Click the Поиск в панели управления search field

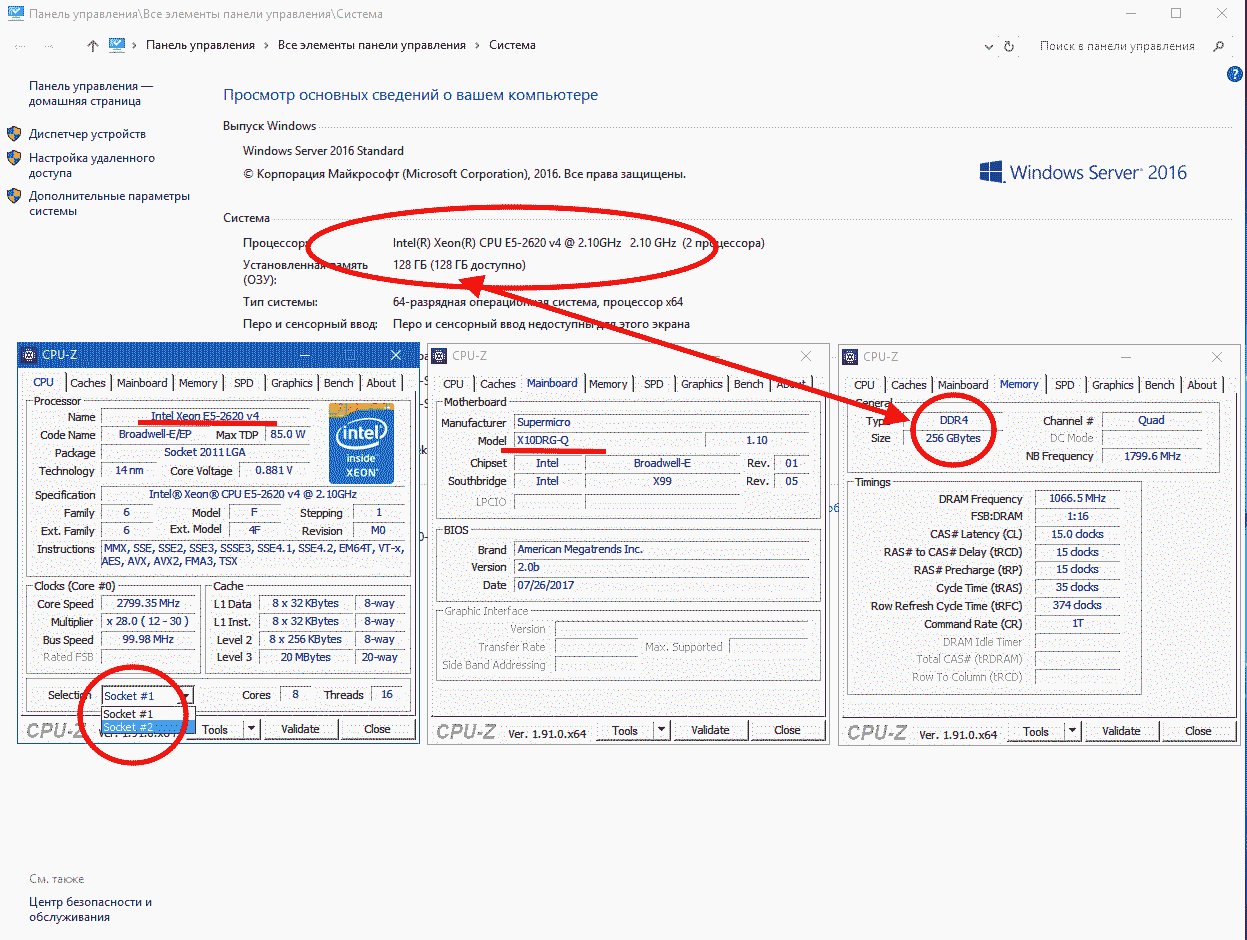tap(1116, 46)
